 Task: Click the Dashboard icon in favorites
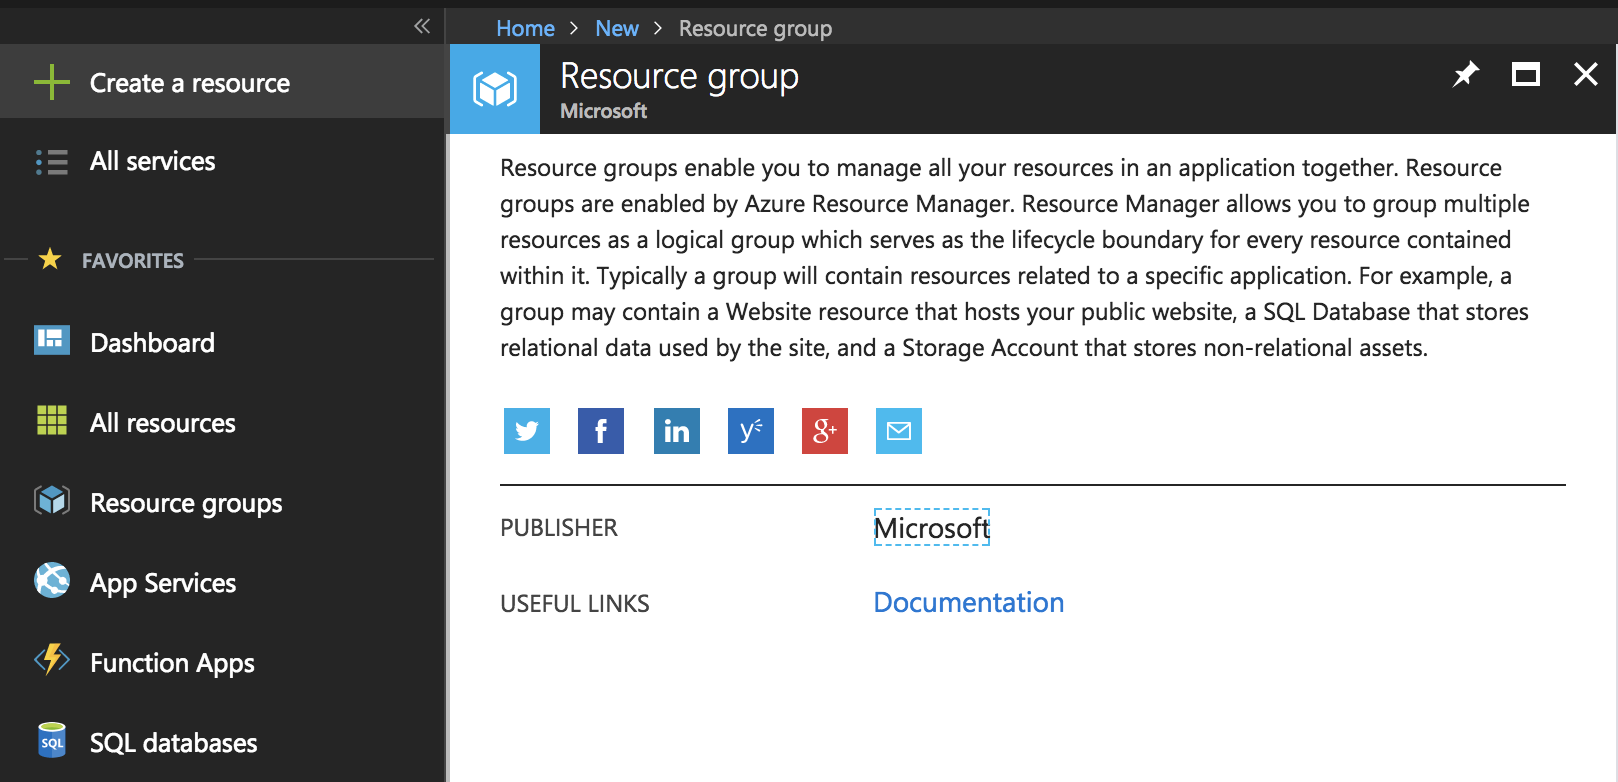click(52, 341)
